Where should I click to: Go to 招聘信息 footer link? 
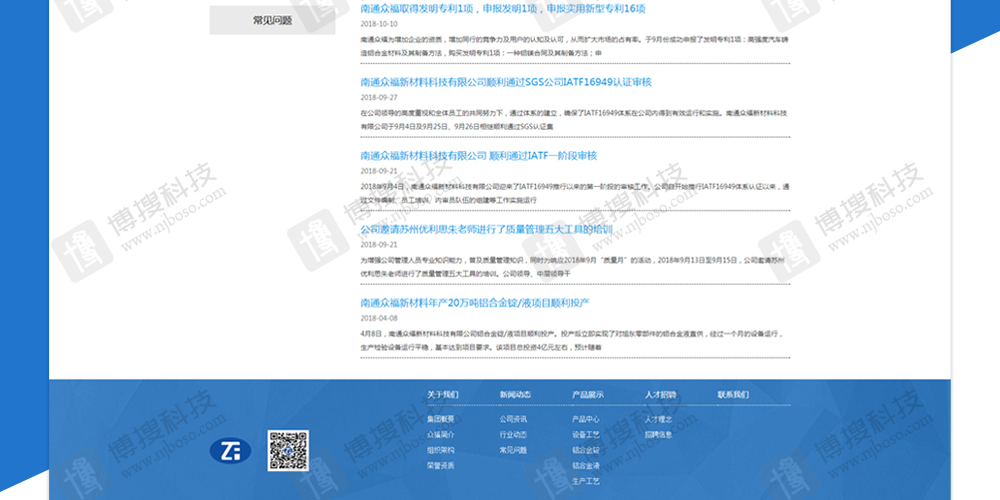pos(659,435)
